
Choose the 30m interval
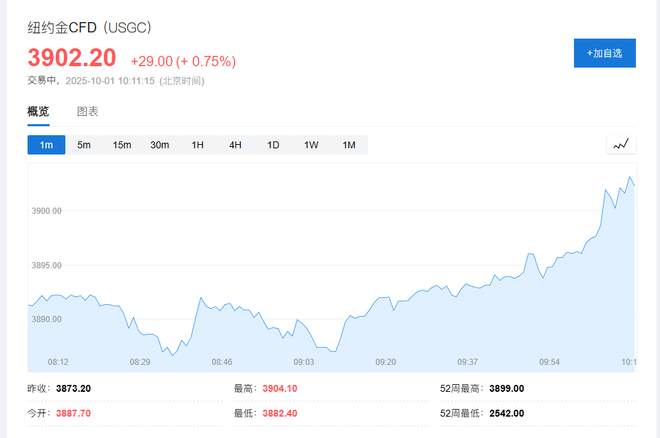(160, 145)
